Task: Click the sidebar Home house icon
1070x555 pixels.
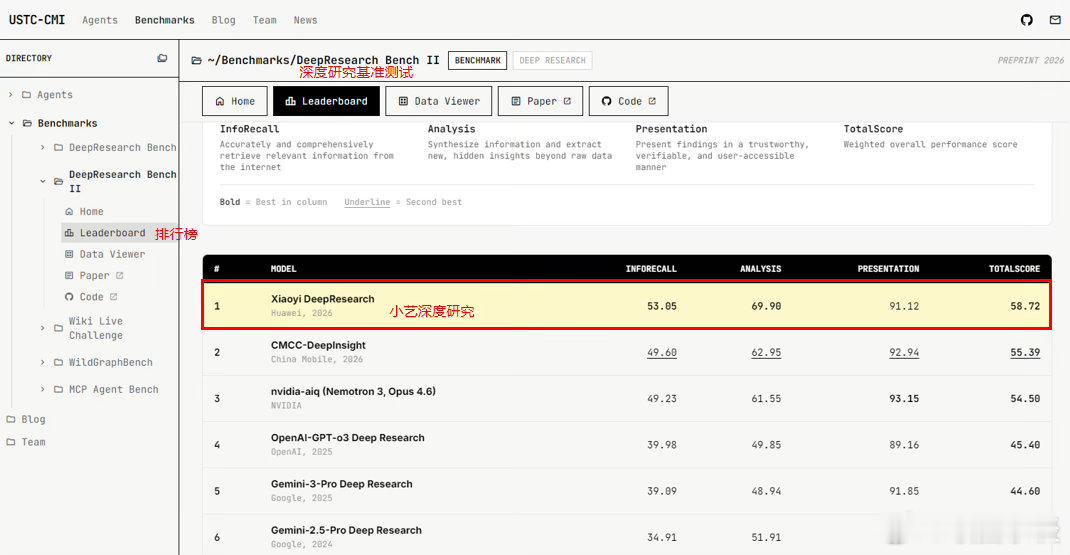Action: pos(69,212)
